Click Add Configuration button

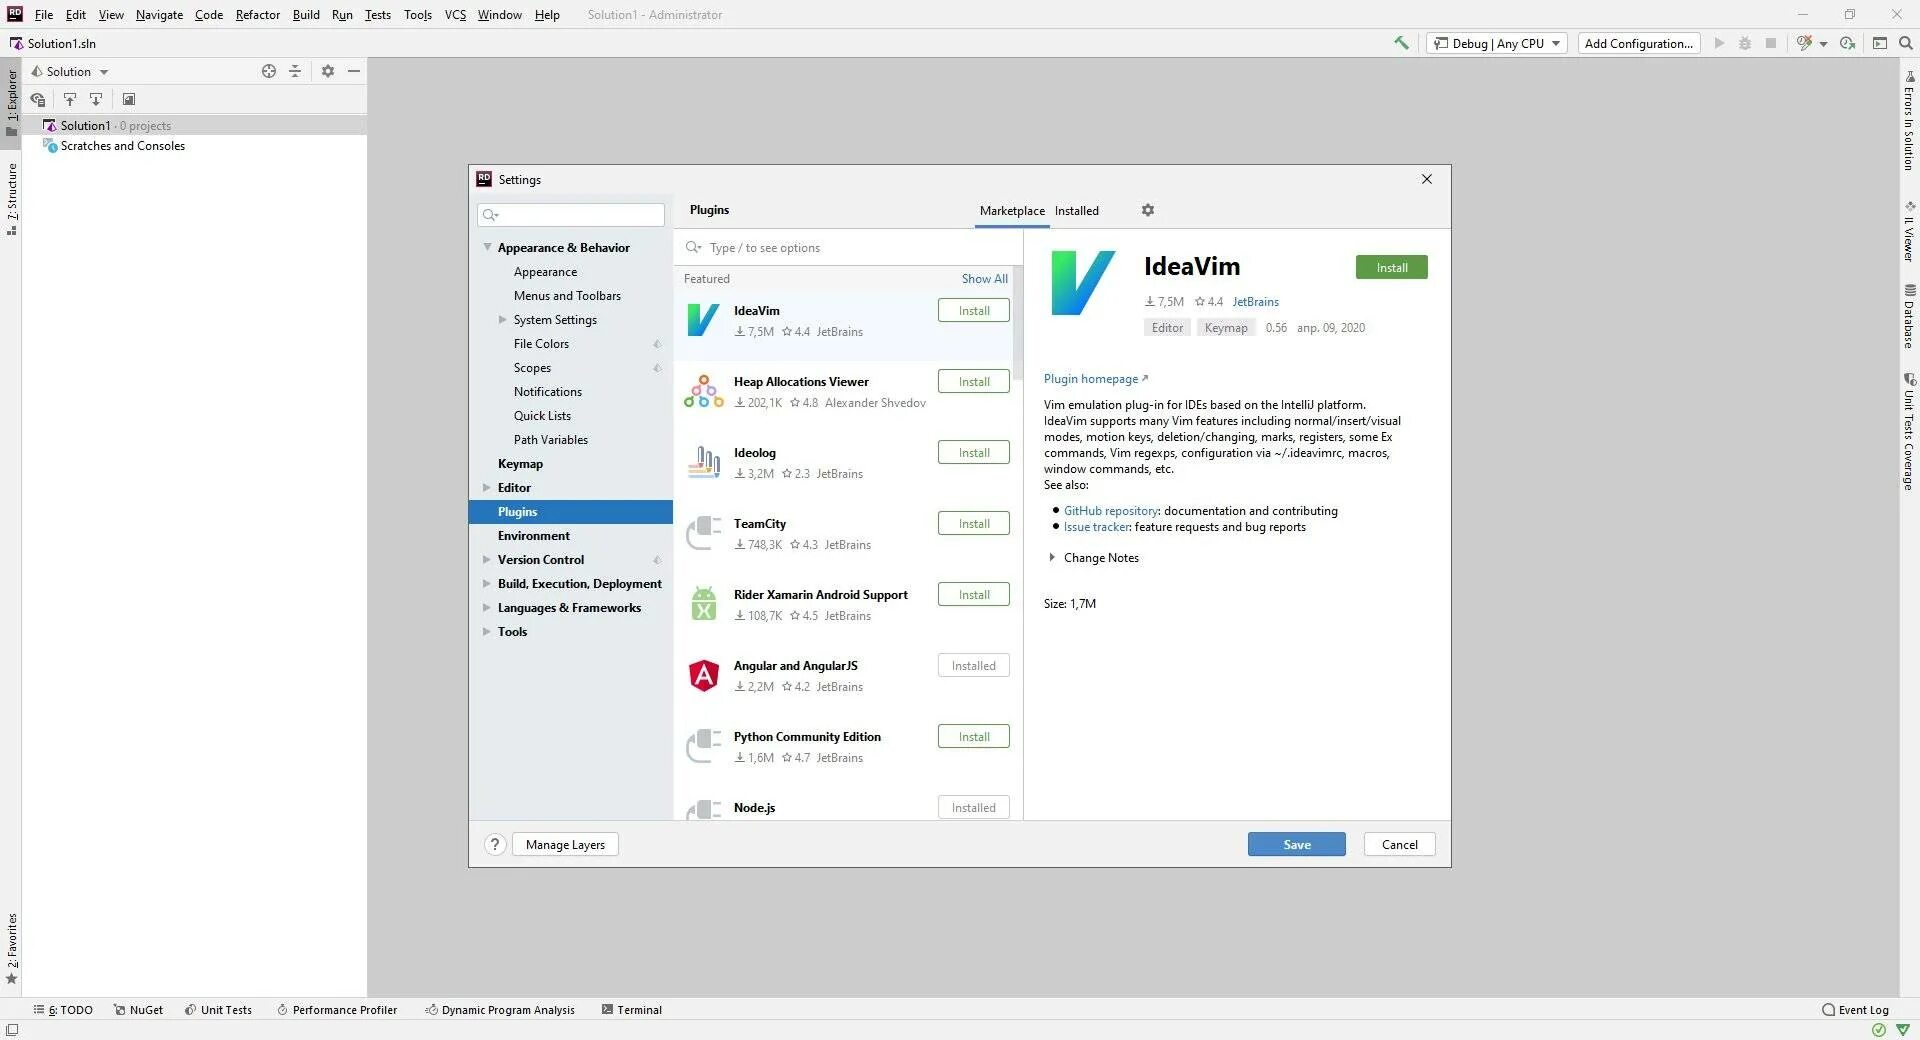pos(1638,43)
